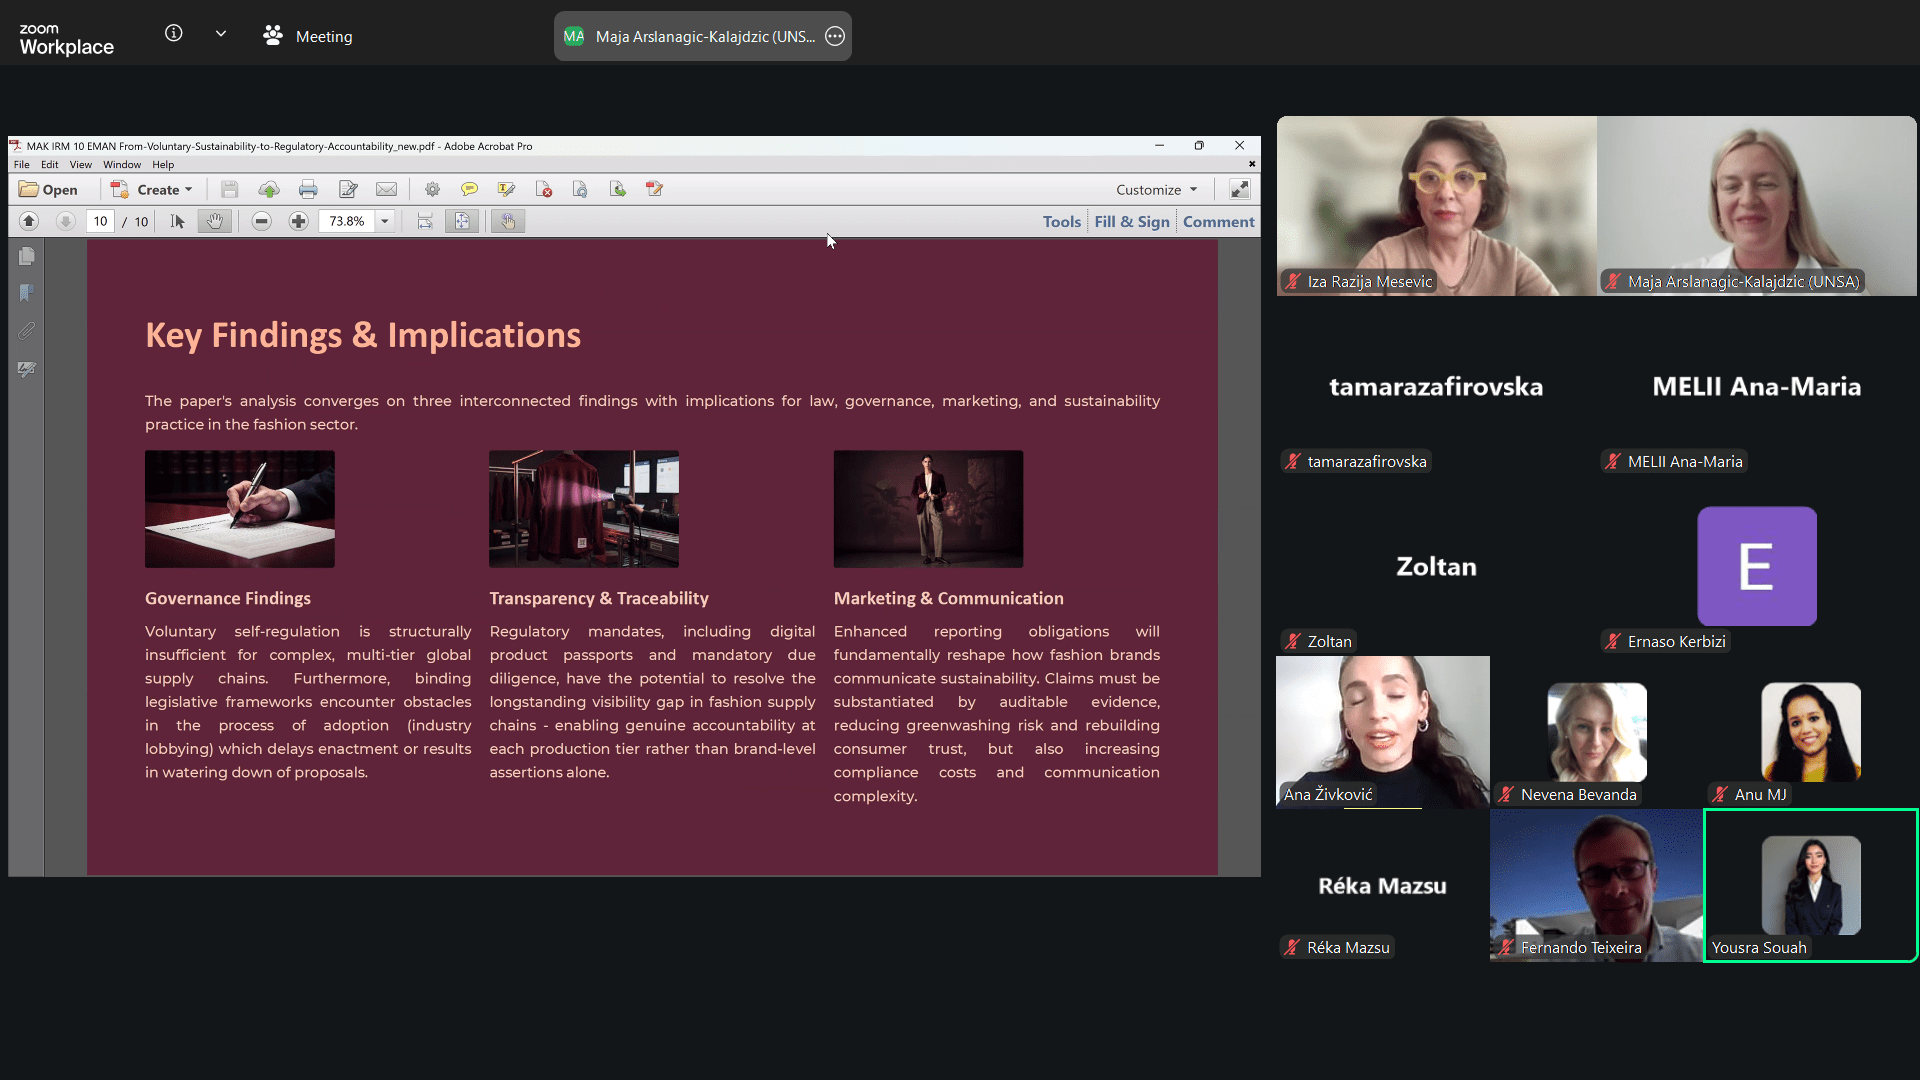Add a sticky note comment
Image resolution: width=1920 pixels, height=1080 pixels.
coord(469,190)
